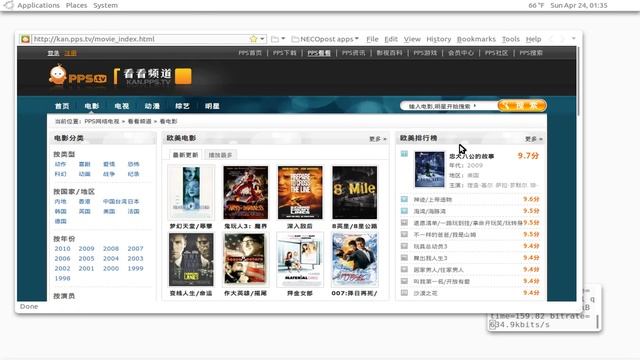
Task: Open the Behind Enemy Lines movie poster
Action: point(300,192)
